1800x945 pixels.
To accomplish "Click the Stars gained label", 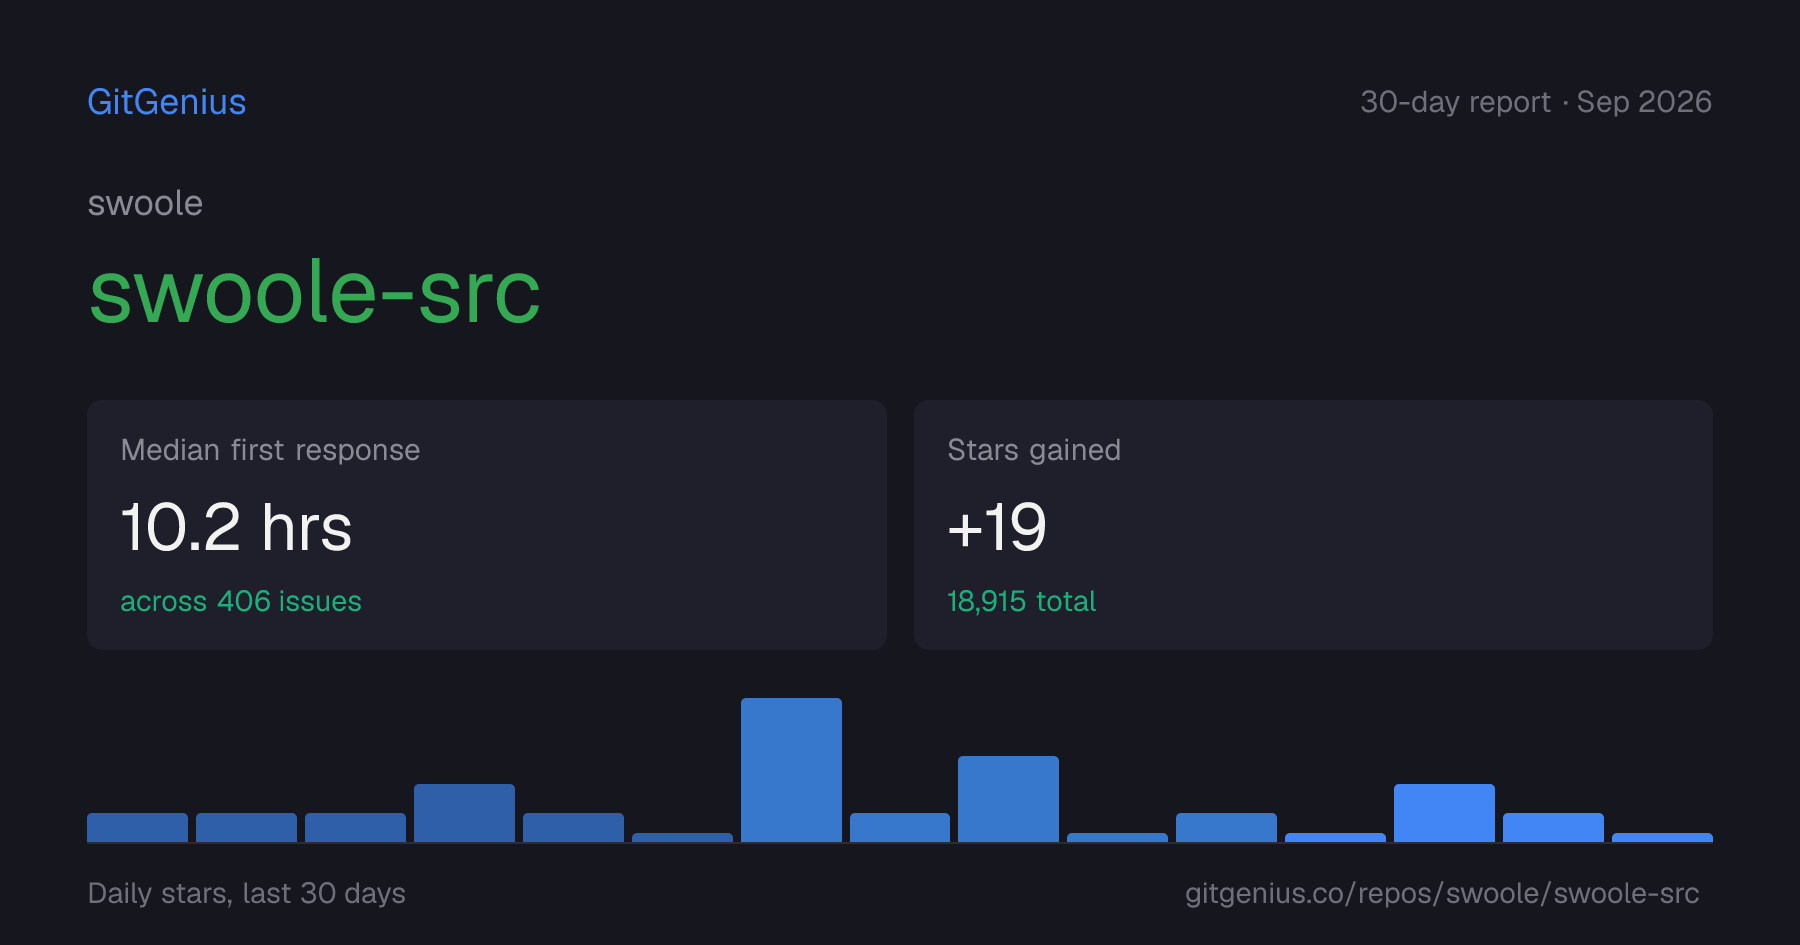I will tap(1034, 450).
